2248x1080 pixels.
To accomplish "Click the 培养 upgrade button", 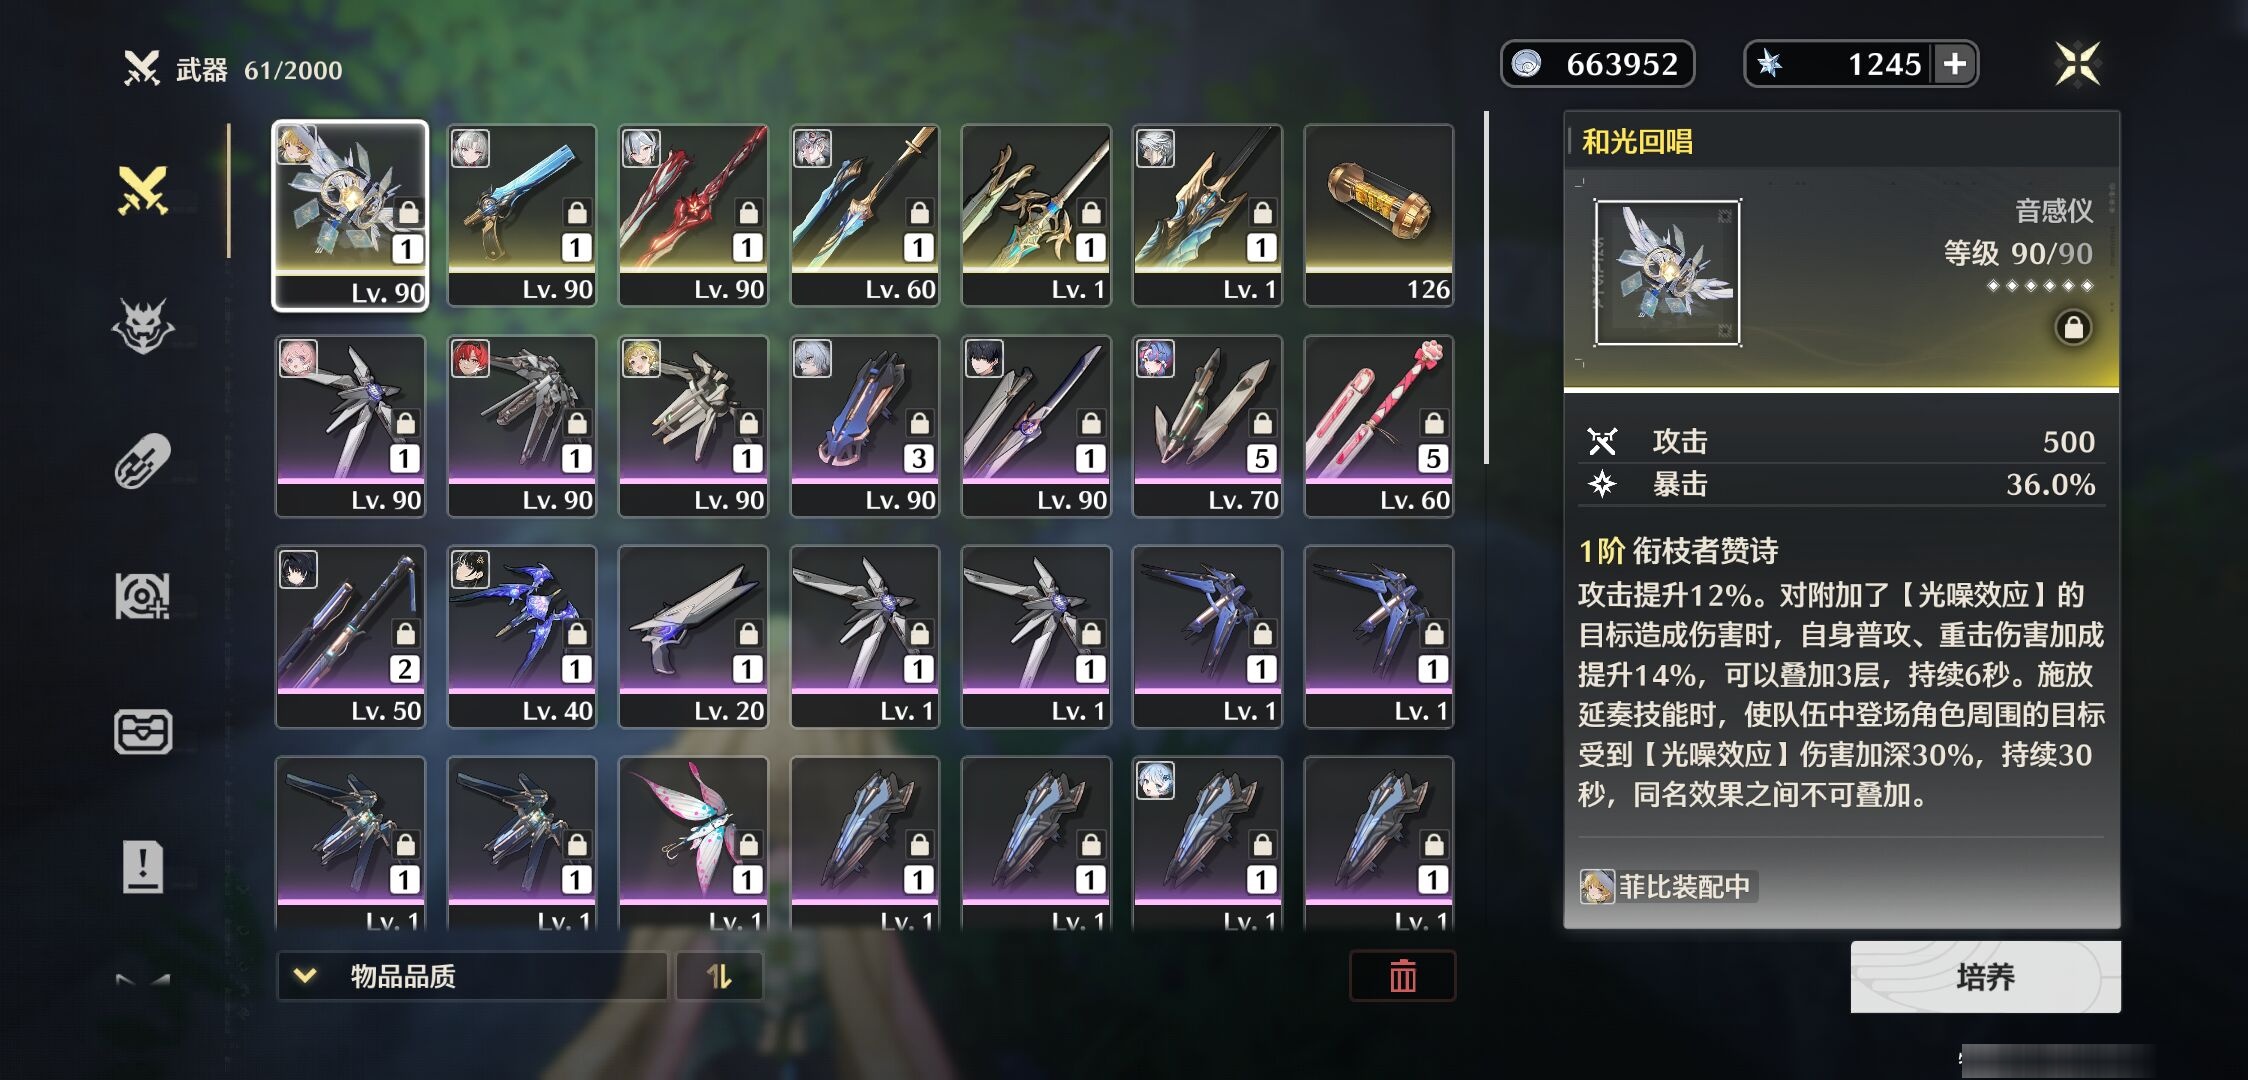I will pos(1985,977).
